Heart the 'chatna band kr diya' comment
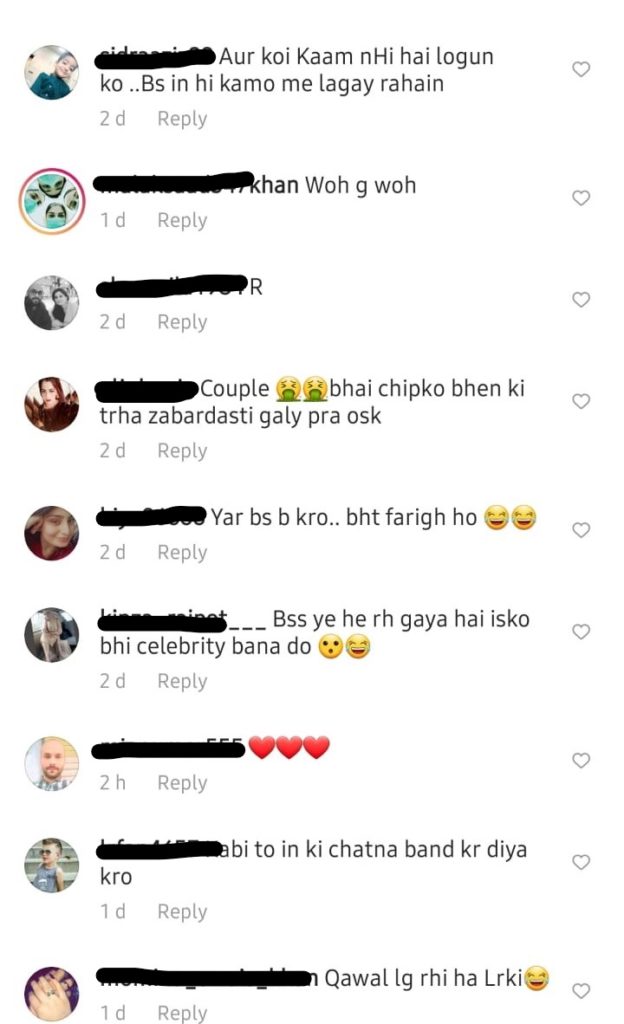 (581, 861)
